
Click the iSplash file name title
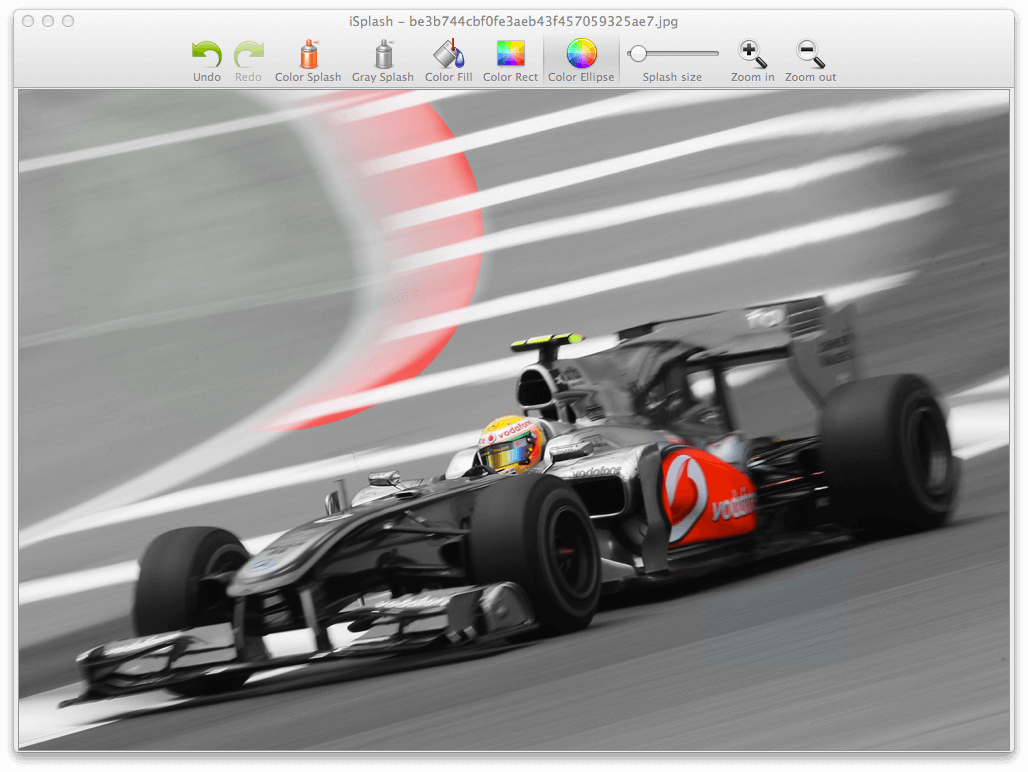pos(513,21)
